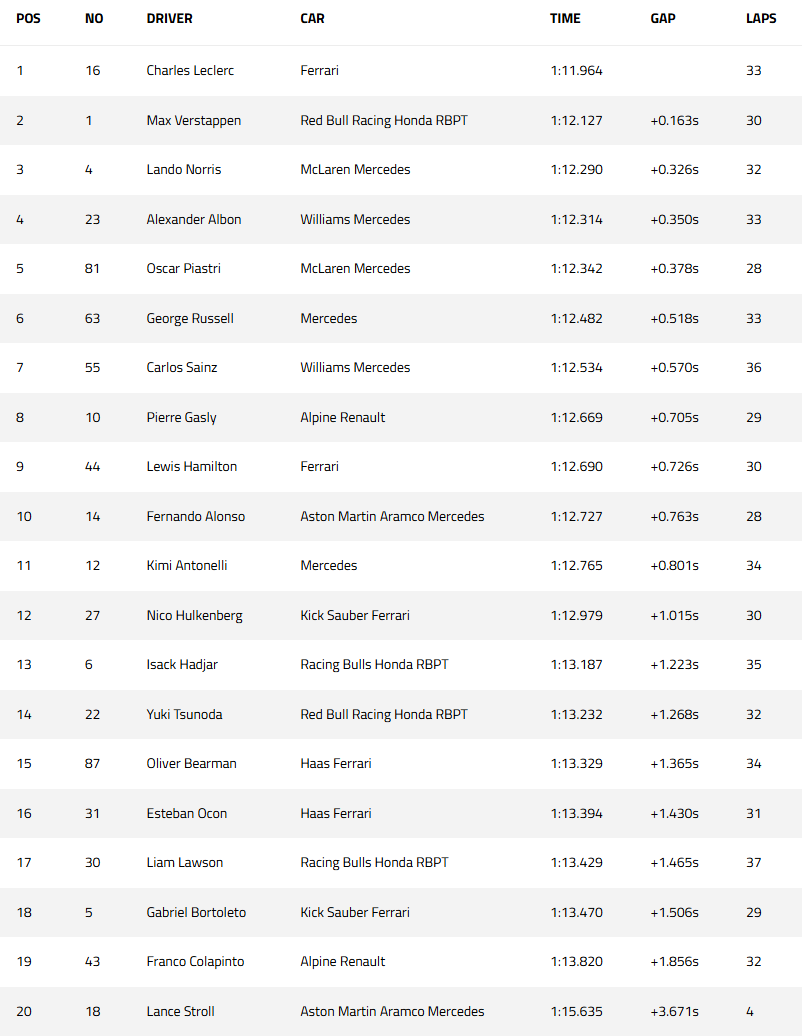Click Lance Stroll's lap time 1:15.635
Screen dimensions: 802x1036
(576, 1012)
